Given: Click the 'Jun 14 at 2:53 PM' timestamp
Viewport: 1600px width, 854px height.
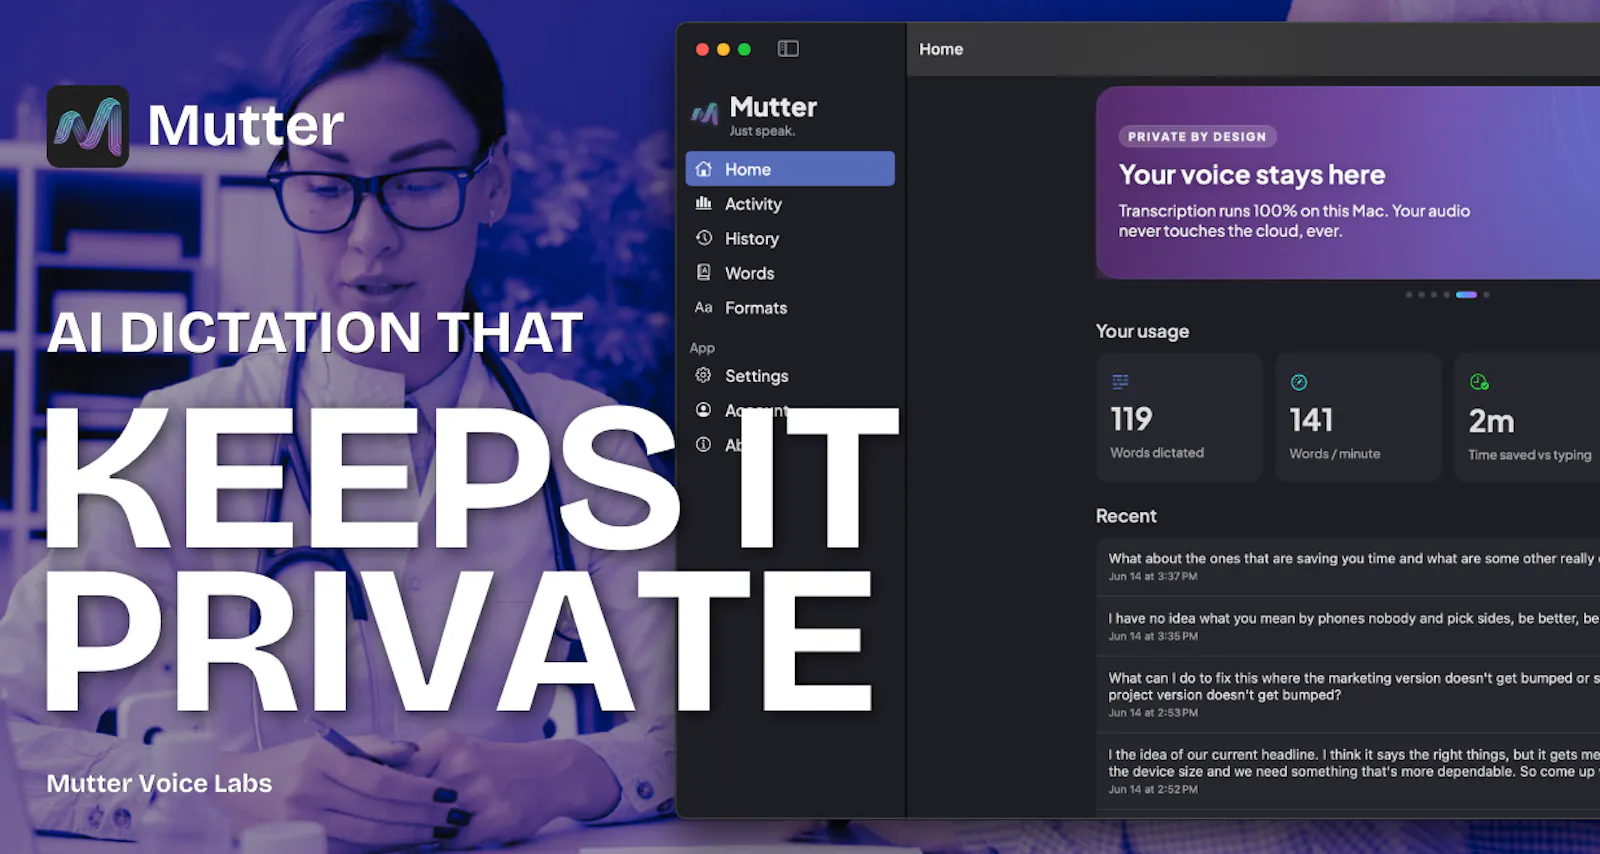Looking at the screenshot, I should 1152,713.
